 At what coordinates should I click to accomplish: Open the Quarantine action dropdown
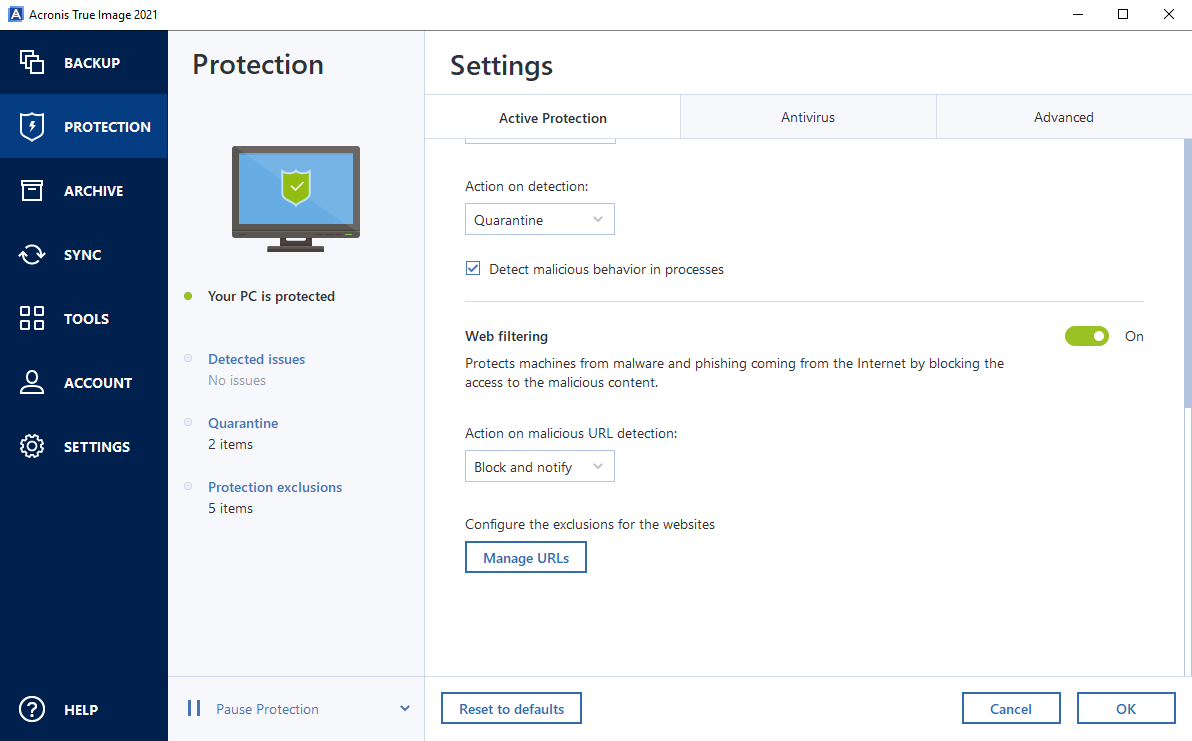click(x=540, y=220)
